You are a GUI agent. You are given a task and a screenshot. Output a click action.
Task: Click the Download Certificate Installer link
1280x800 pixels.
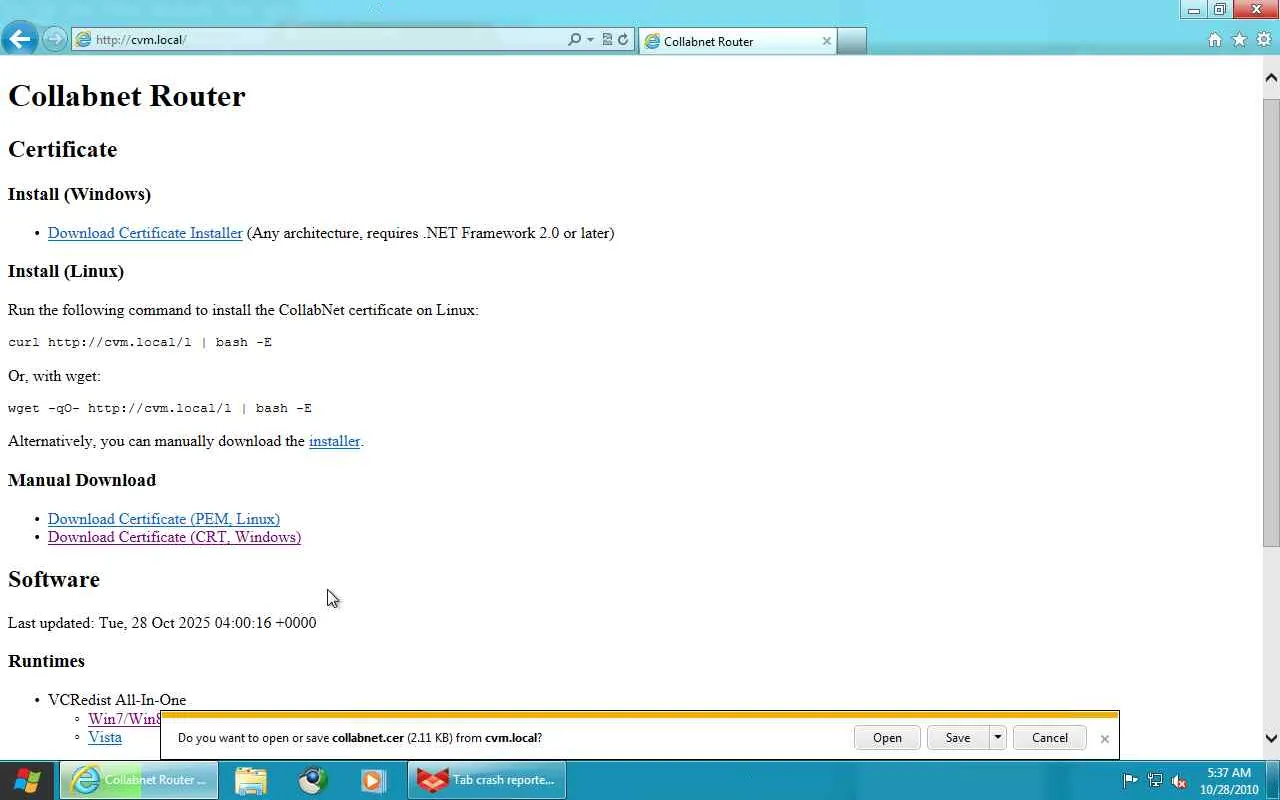(145, 233)
